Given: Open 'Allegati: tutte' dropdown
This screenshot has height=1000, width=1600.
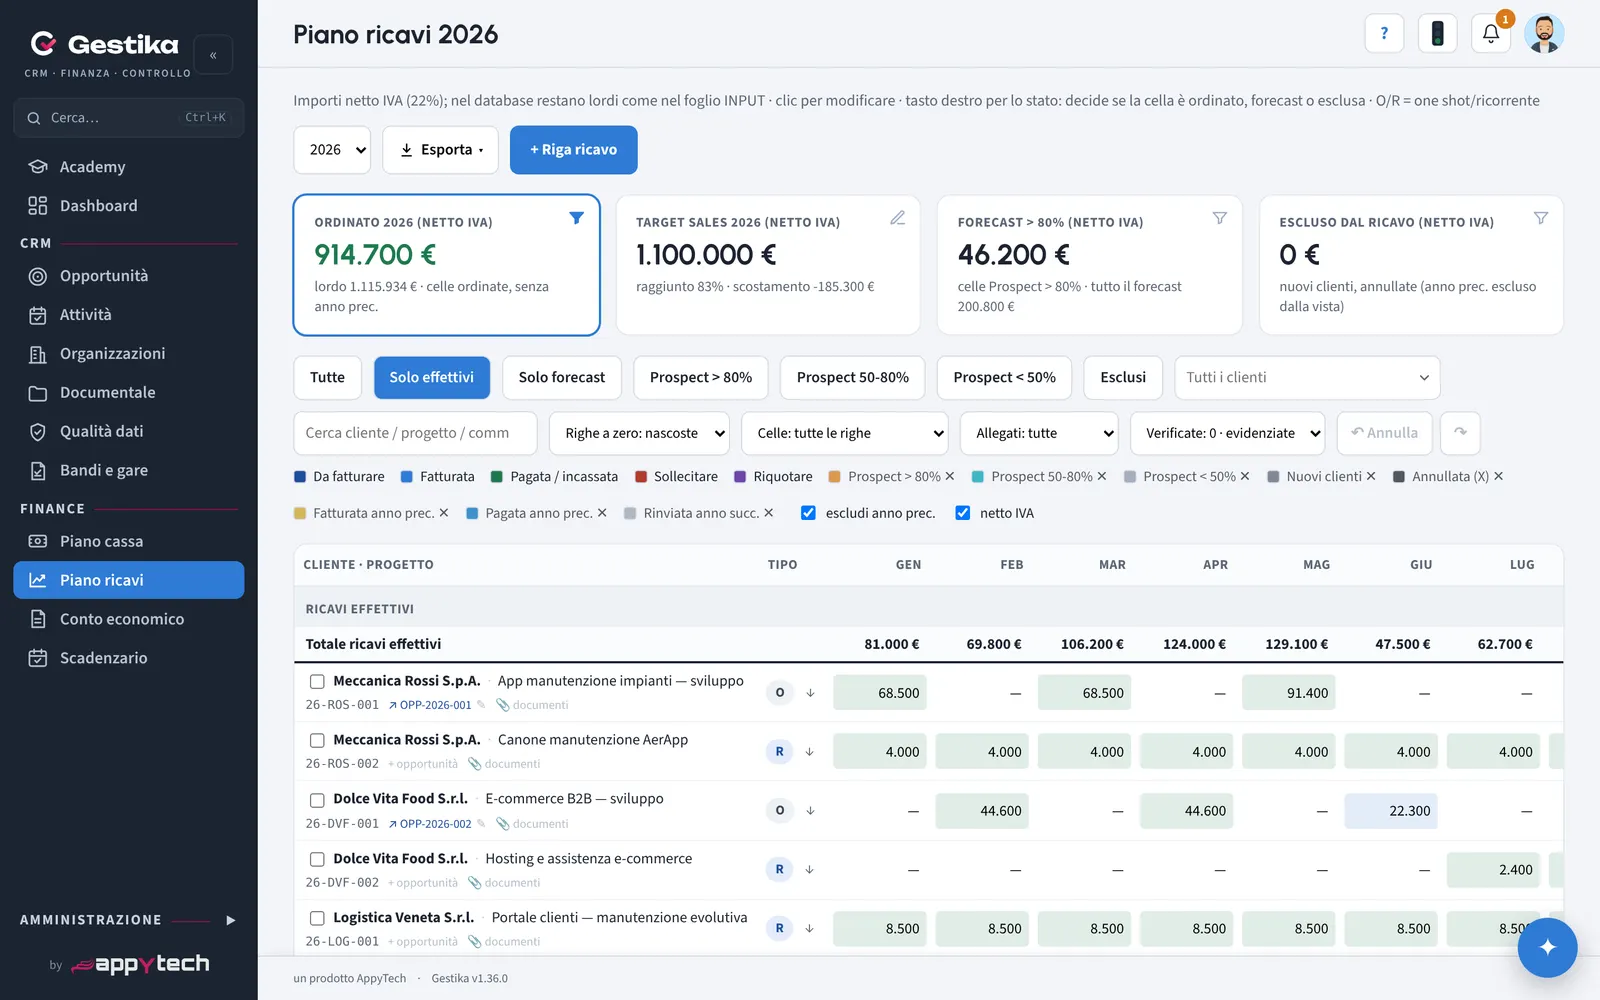Looking at the screenshot, I should pos(1039,433).
